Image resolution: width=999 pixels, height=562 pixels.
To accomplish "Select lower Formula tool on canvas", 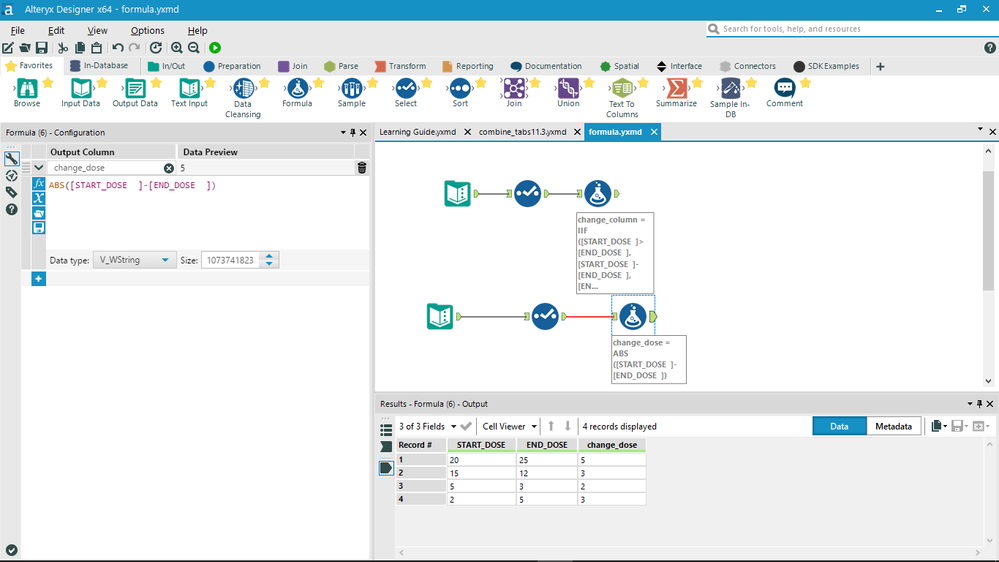I will click(x=633, y=316).
